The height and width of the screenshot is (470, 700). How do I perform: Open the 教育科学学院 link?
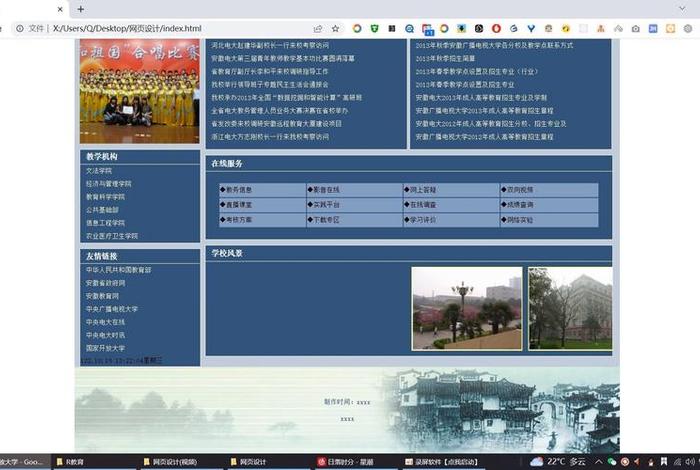(x=105, y=197)
